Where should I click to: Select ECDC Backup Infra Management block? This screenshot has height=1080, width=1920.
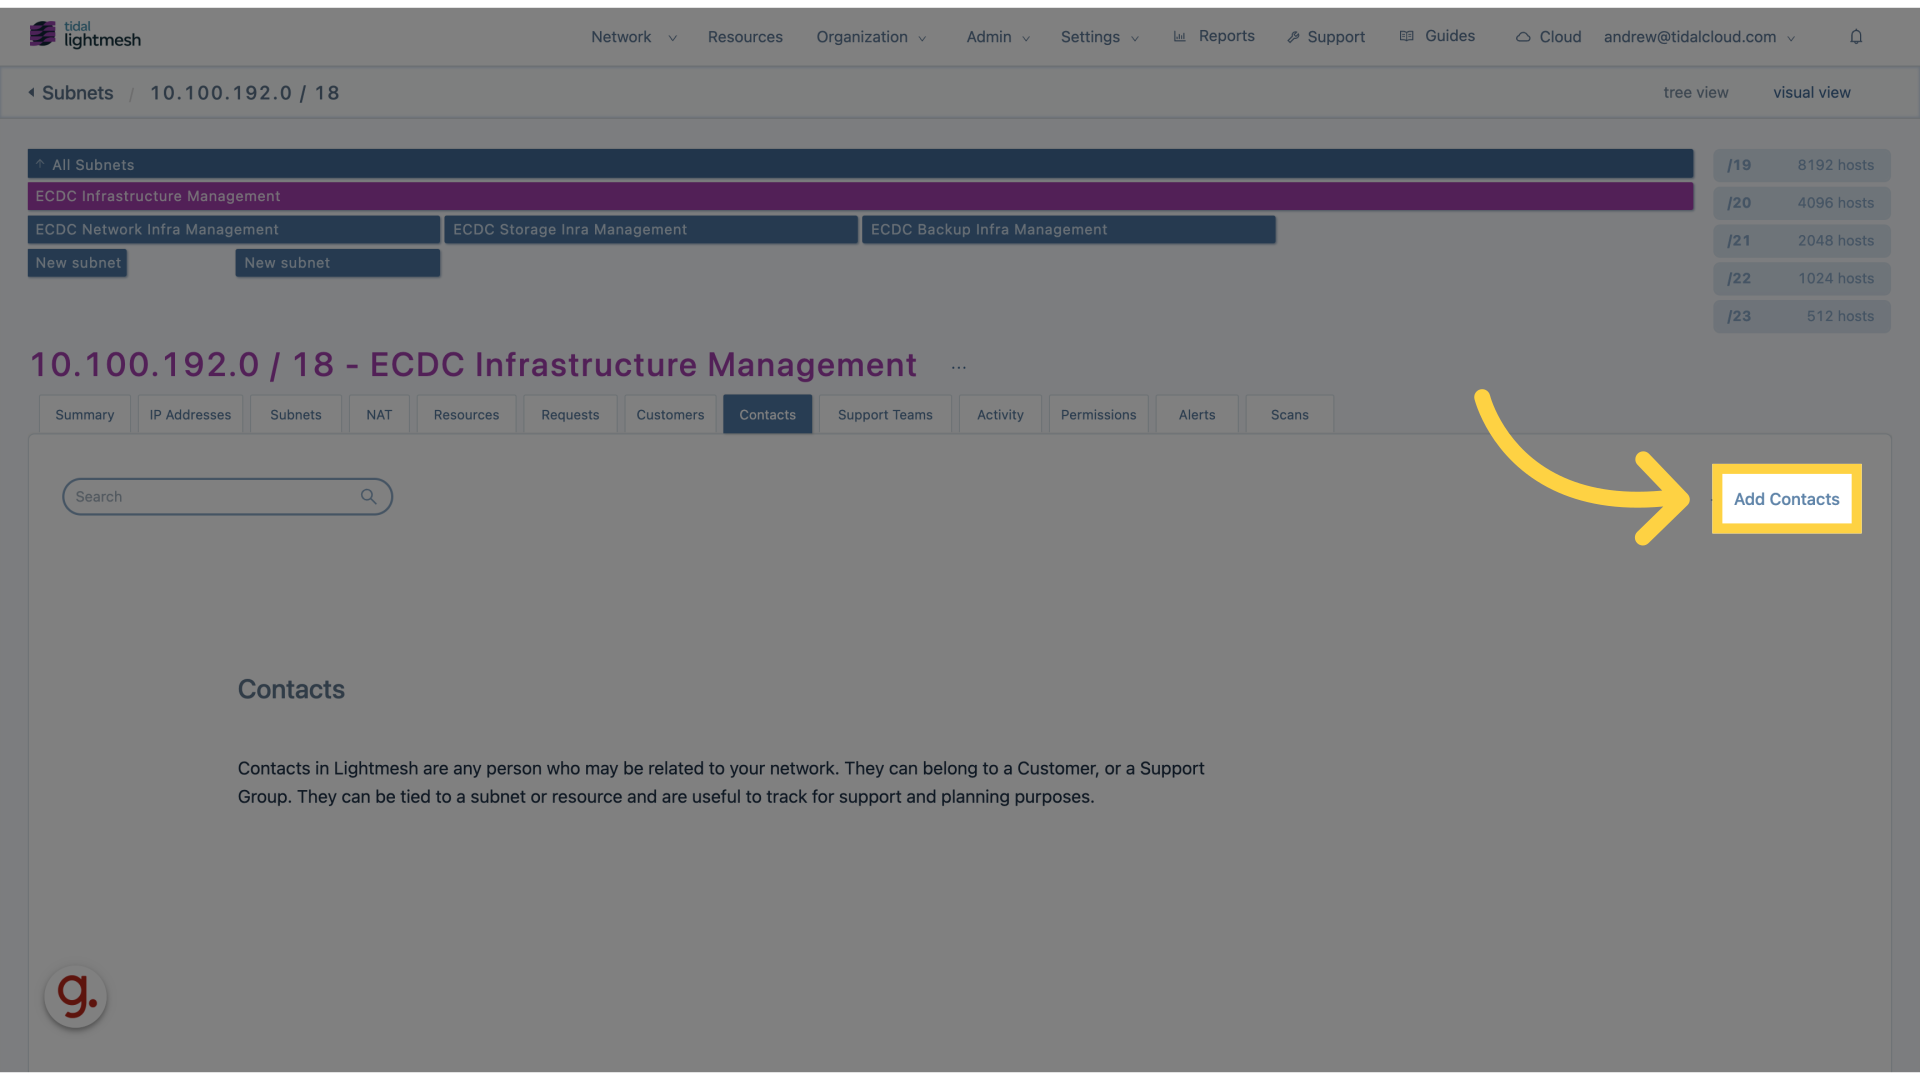tap(1068, 230)
